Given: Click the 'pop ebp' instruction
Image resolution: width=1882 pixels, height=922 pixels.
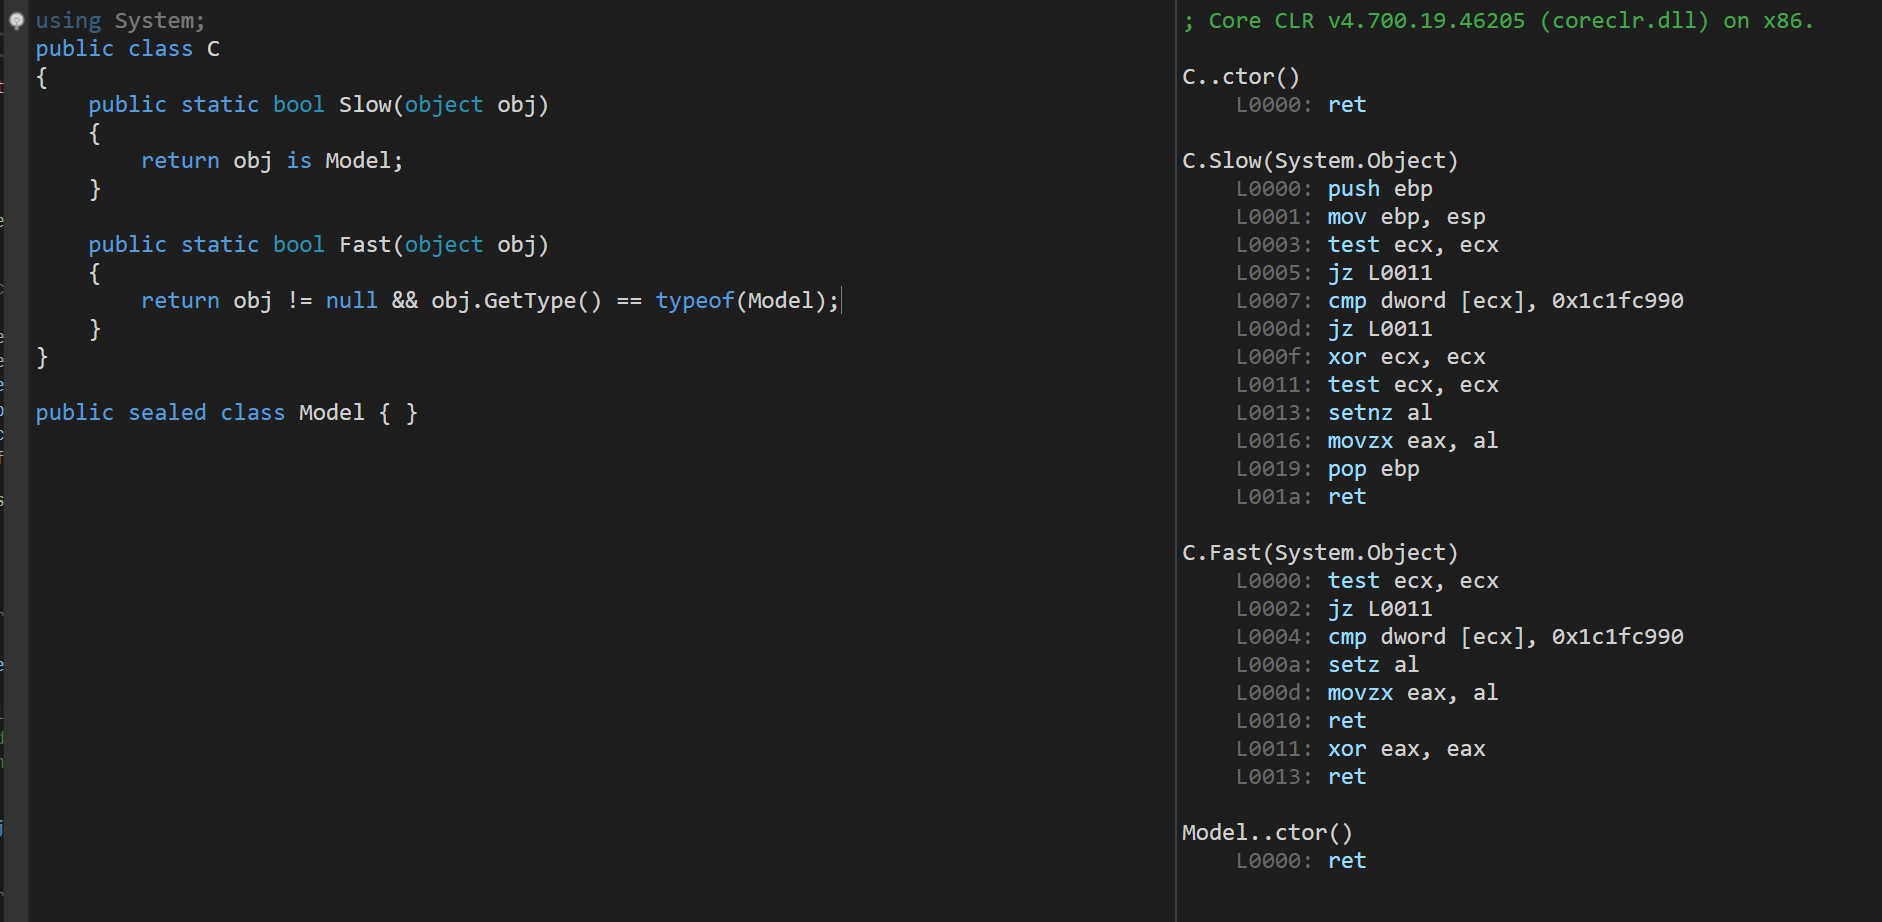Looking at the screenshot, I should point(1372,469).
